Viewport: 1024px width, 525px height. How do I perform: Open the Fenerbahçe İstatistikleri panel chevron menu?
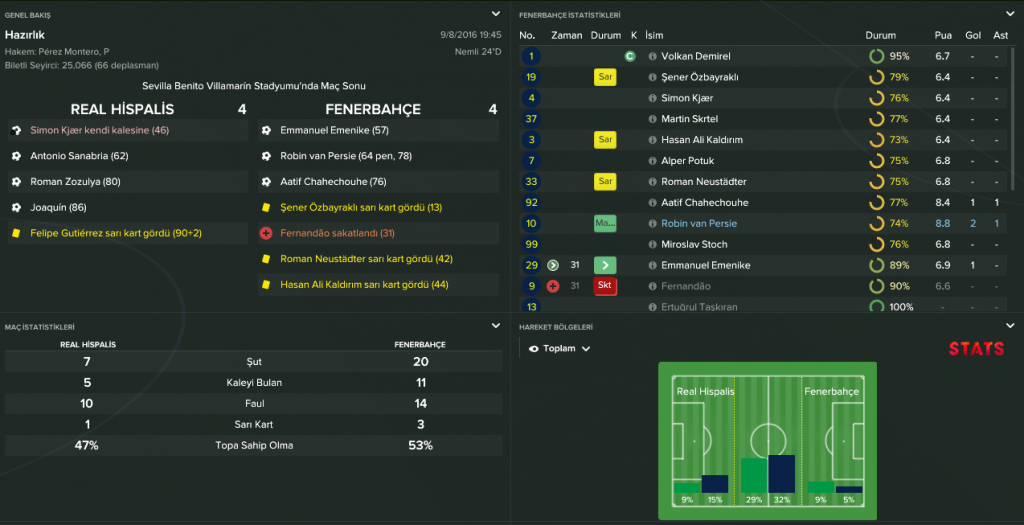tap(1010, 14)
